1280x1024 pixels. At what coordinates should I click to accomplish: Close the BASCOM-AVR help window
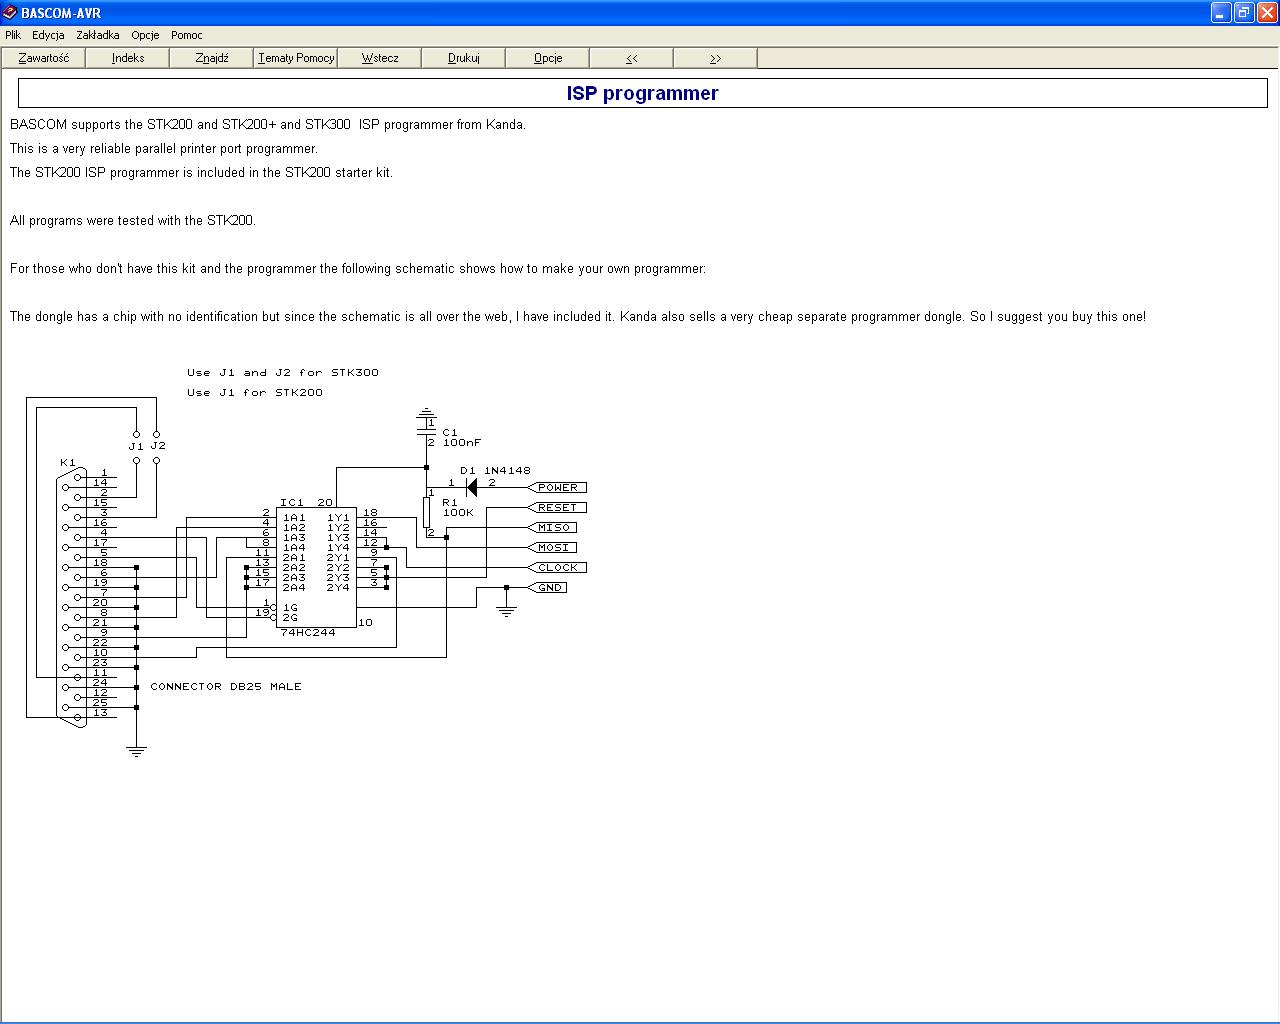1266,13
